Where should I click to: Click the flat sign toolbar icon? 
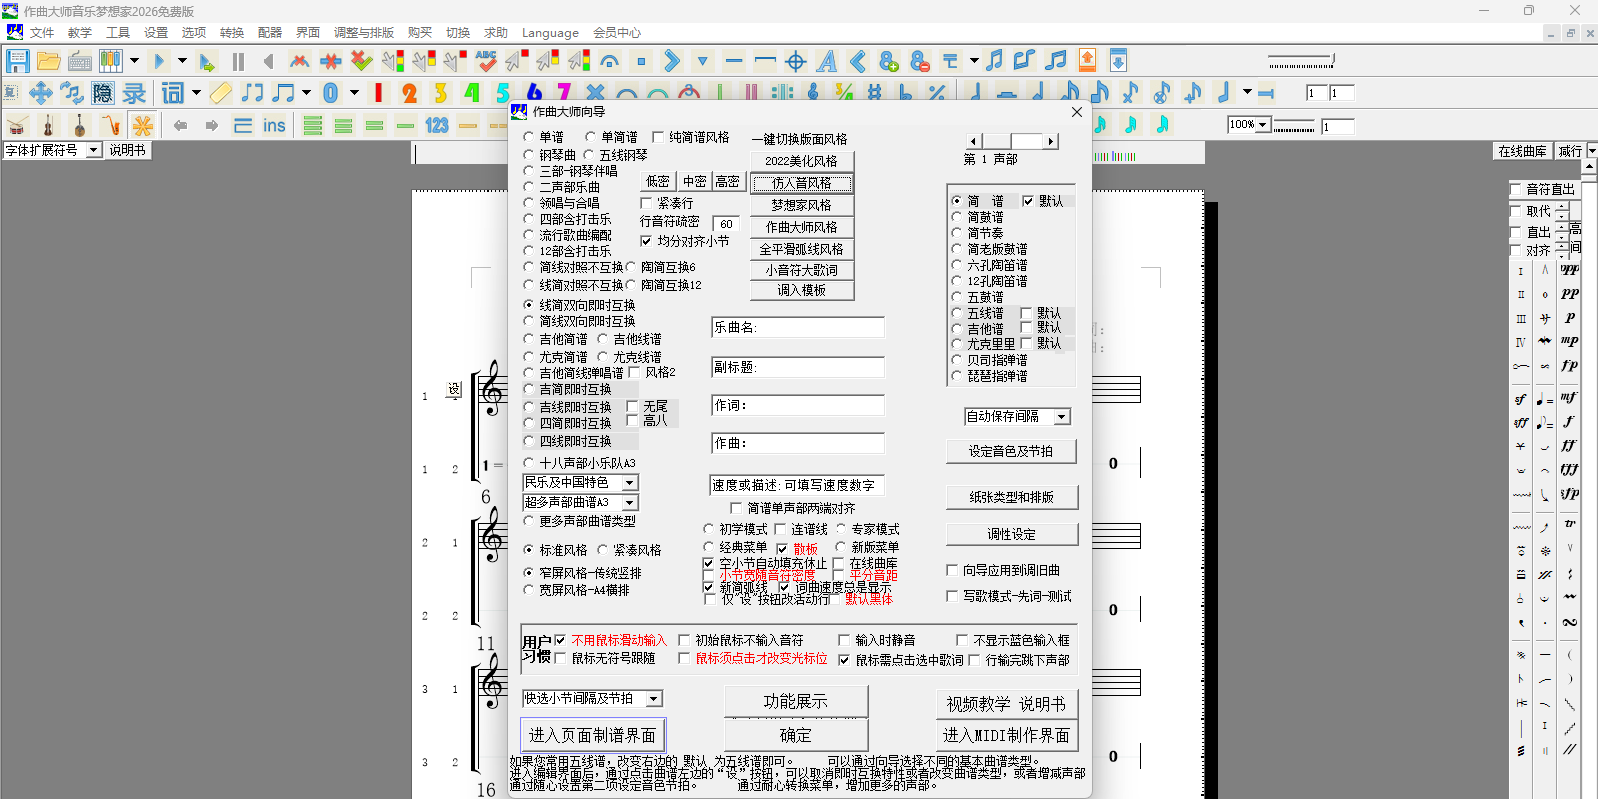[906, 93]
